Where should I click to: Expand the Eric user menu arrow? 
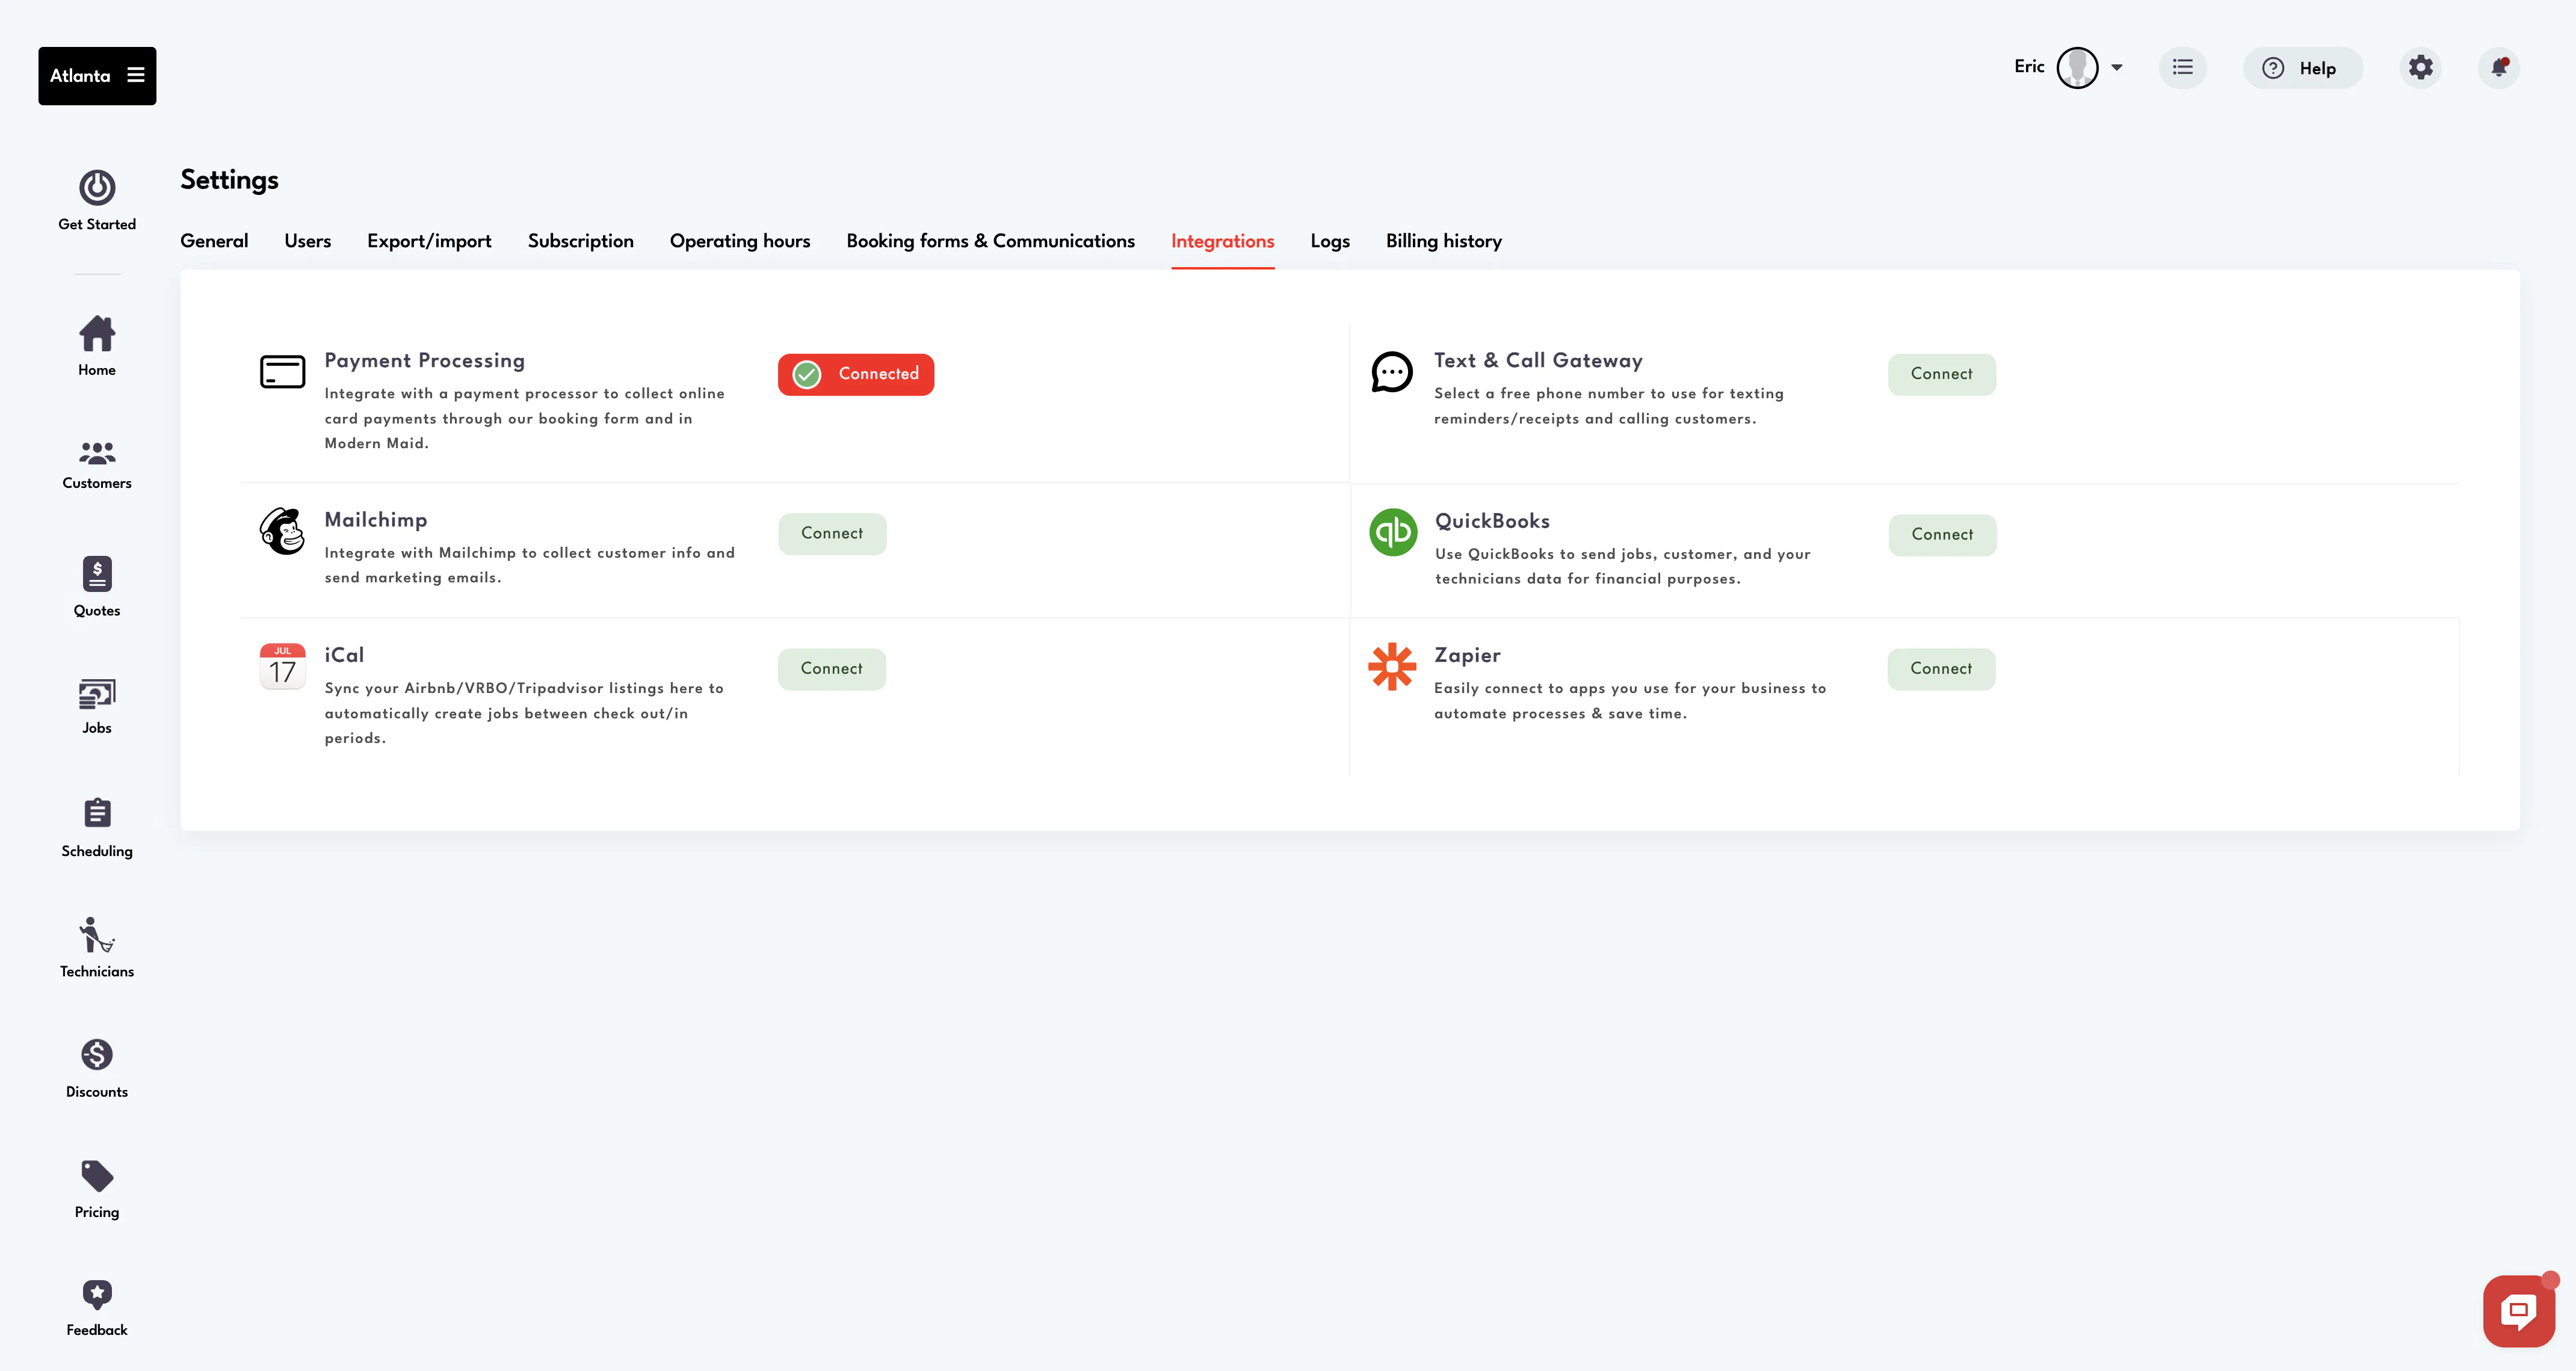pos(2117,68)
